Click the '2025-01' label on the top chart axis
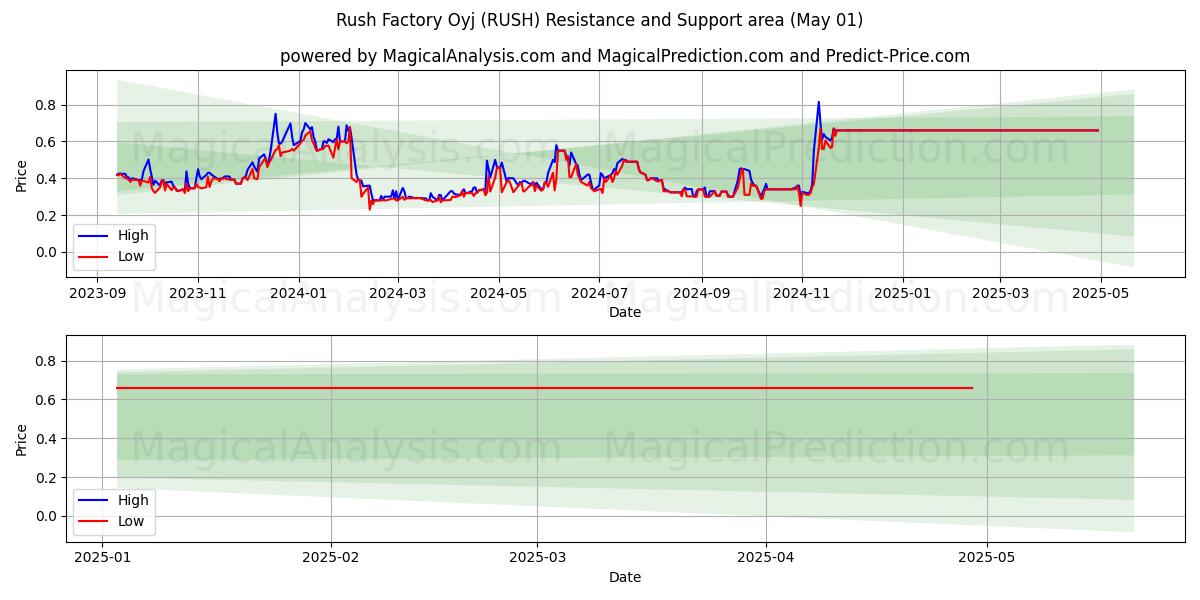Viewport: 1200px width, 600px height. pos(903,293)
